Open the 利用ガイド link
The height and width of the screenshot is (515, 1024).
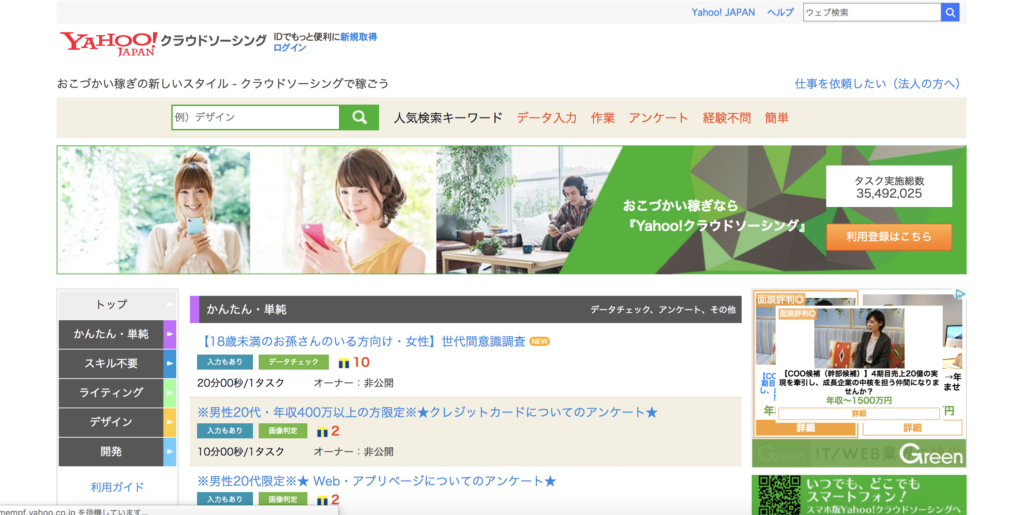click(117, 487)
